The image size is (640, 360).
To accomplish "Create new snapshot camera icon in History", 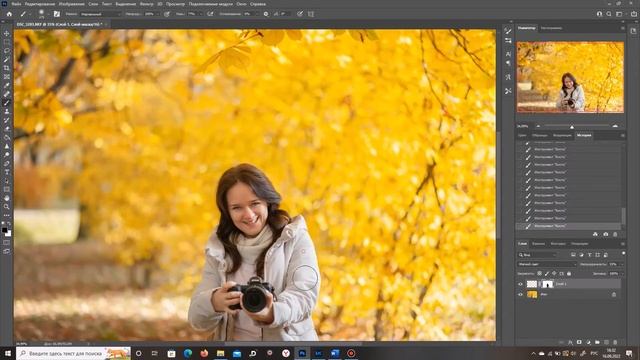I will [x=606, y=234].
